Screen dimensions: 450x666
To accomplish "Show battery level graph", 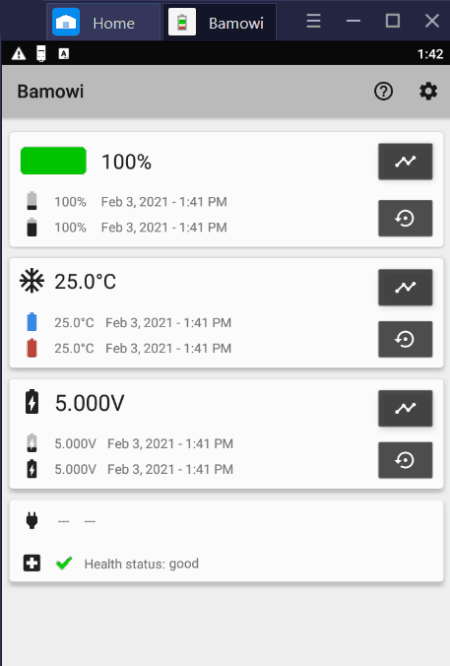I will click(x=405, y=161).
